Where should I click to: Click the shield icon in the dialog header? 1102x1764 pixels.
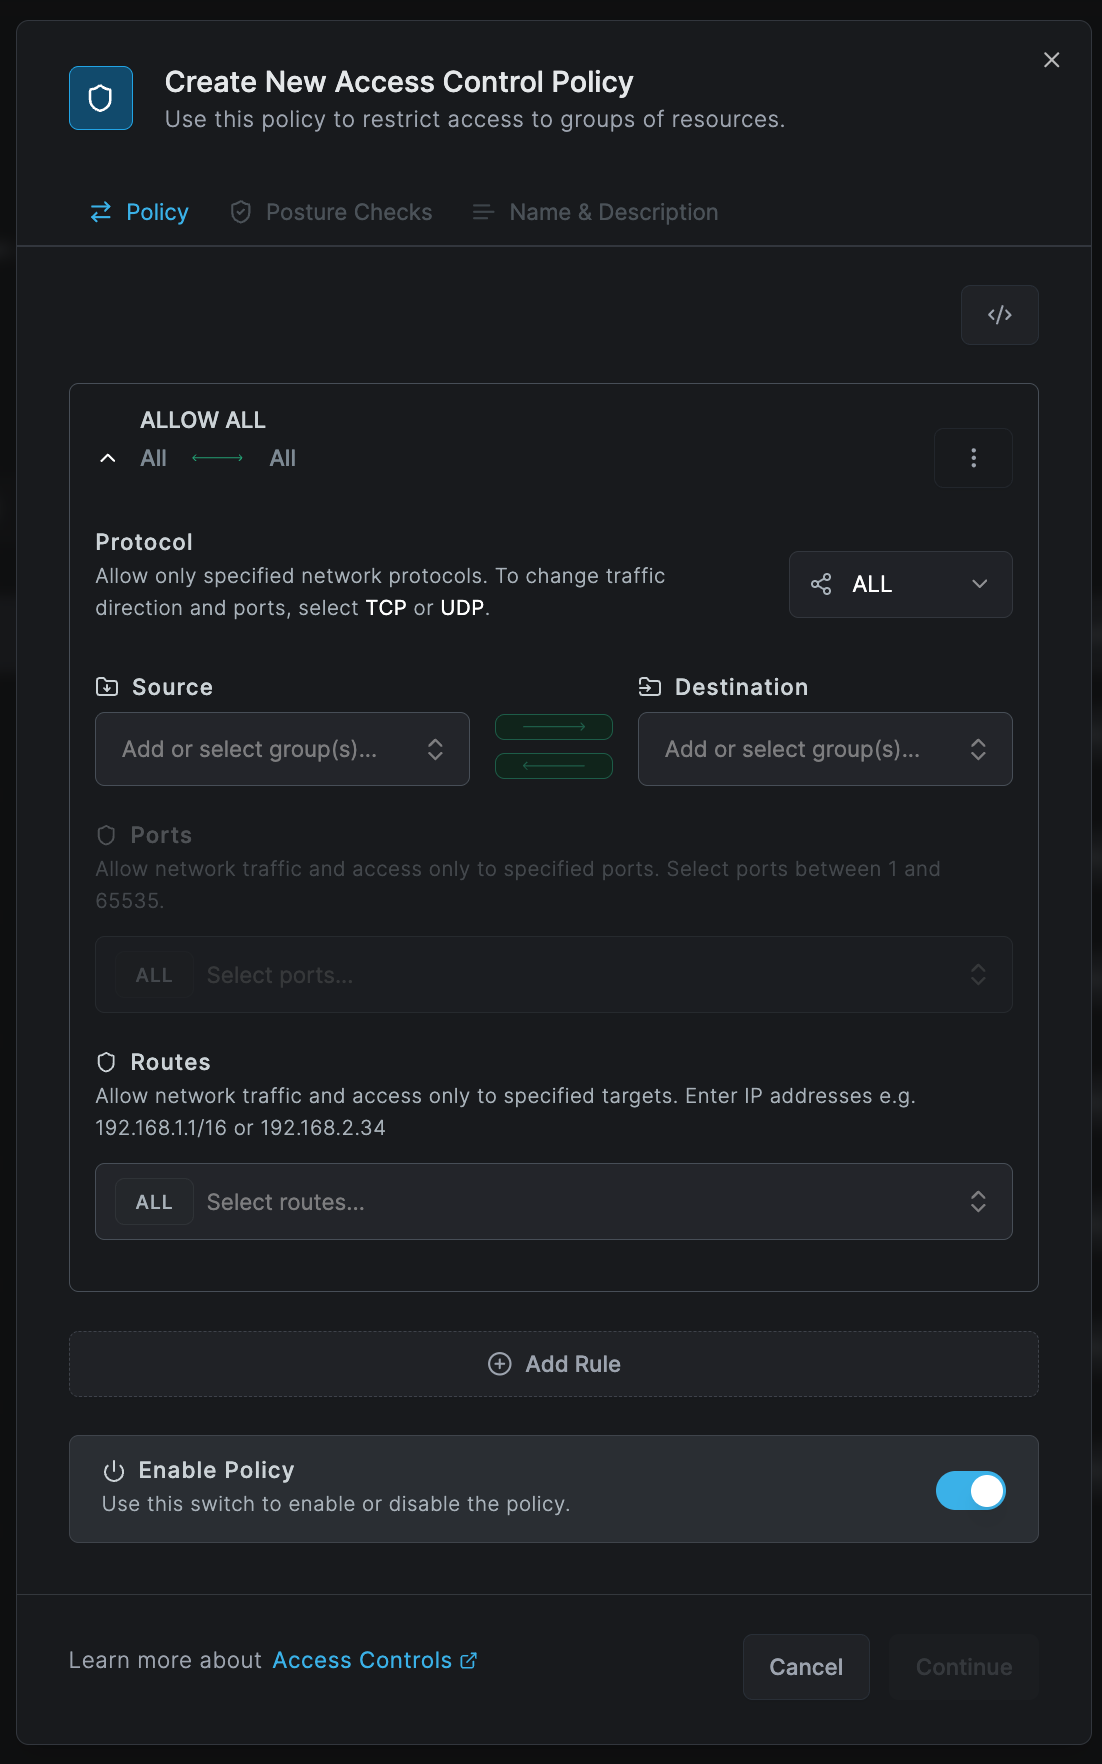pos(100,98)
